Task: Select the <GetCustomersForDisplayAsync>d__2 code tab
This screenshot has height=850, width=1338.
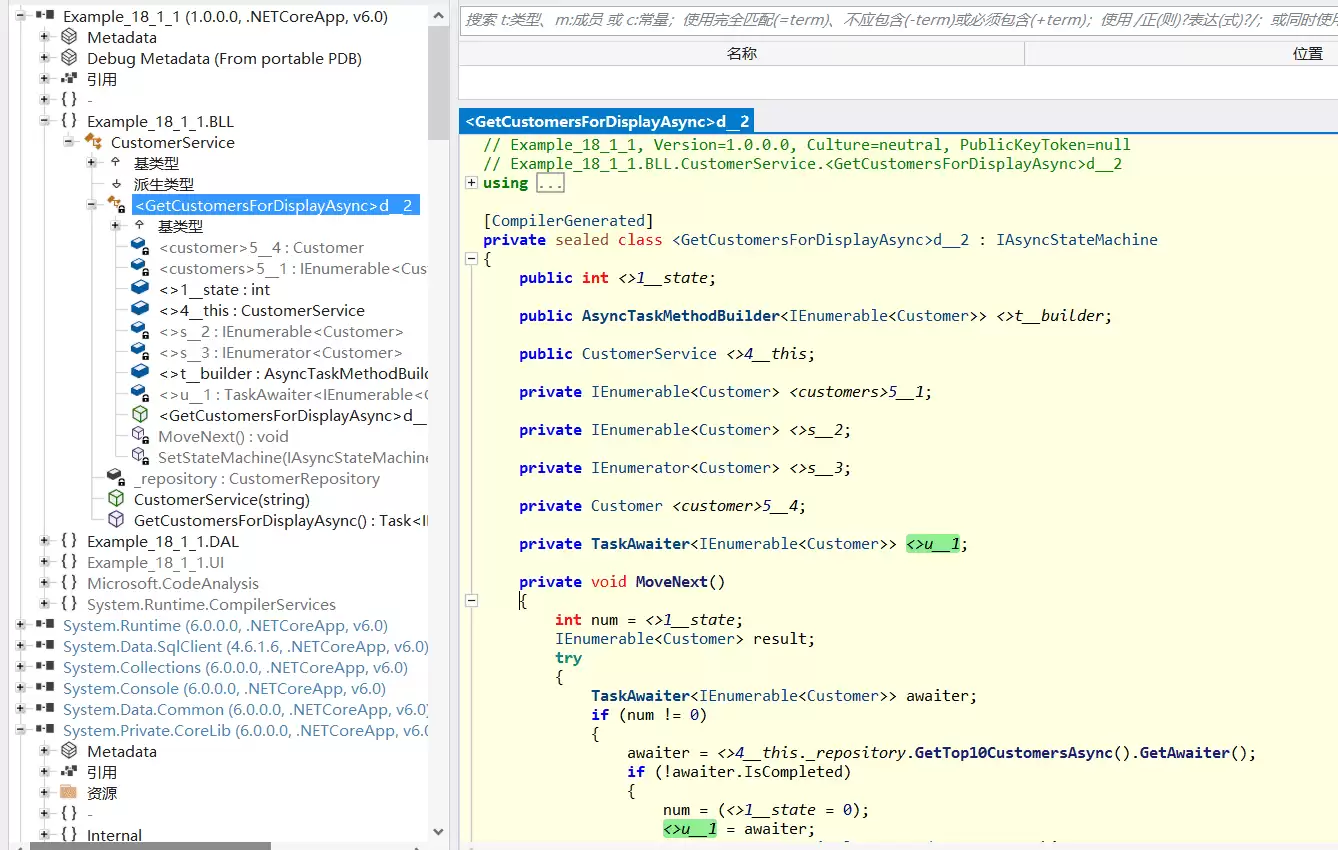Action: [x=607, y=122]
